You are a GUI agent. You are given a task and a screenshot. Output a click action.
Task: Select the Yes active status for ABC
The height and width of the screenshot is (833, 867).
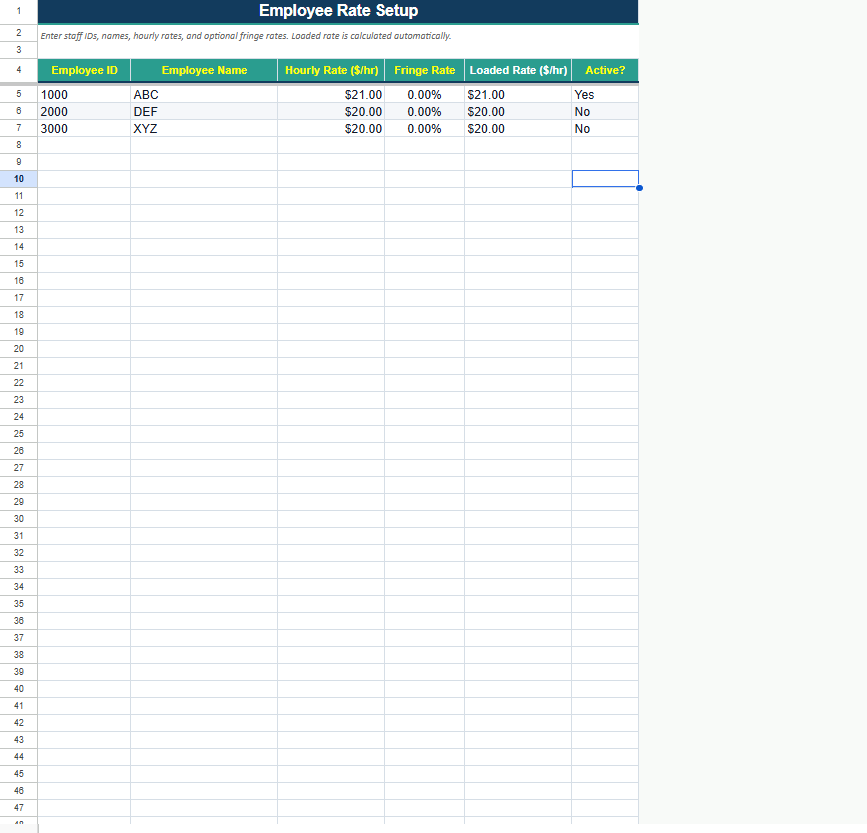point(605,95)
